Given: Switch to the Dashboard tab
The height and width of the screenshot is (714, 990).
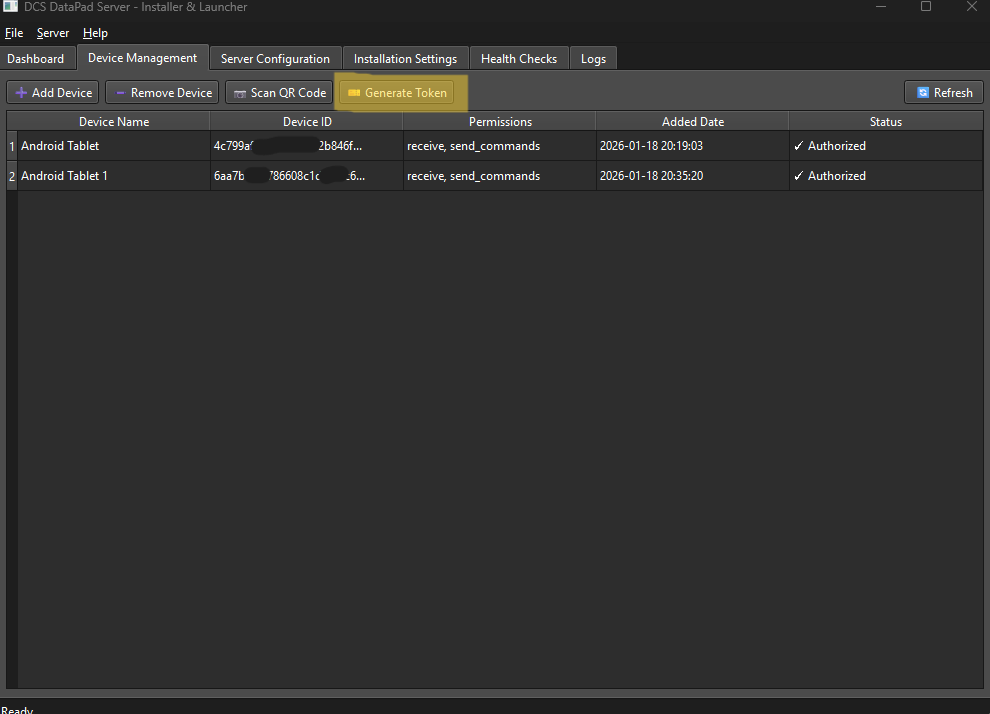Looking at the screenshot, I should coord(35,59).
